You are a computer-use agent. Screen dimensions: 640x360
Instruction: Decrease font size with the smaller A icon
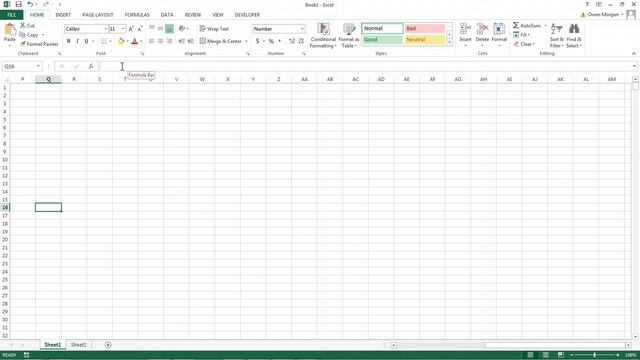click(x=140, y=29)
